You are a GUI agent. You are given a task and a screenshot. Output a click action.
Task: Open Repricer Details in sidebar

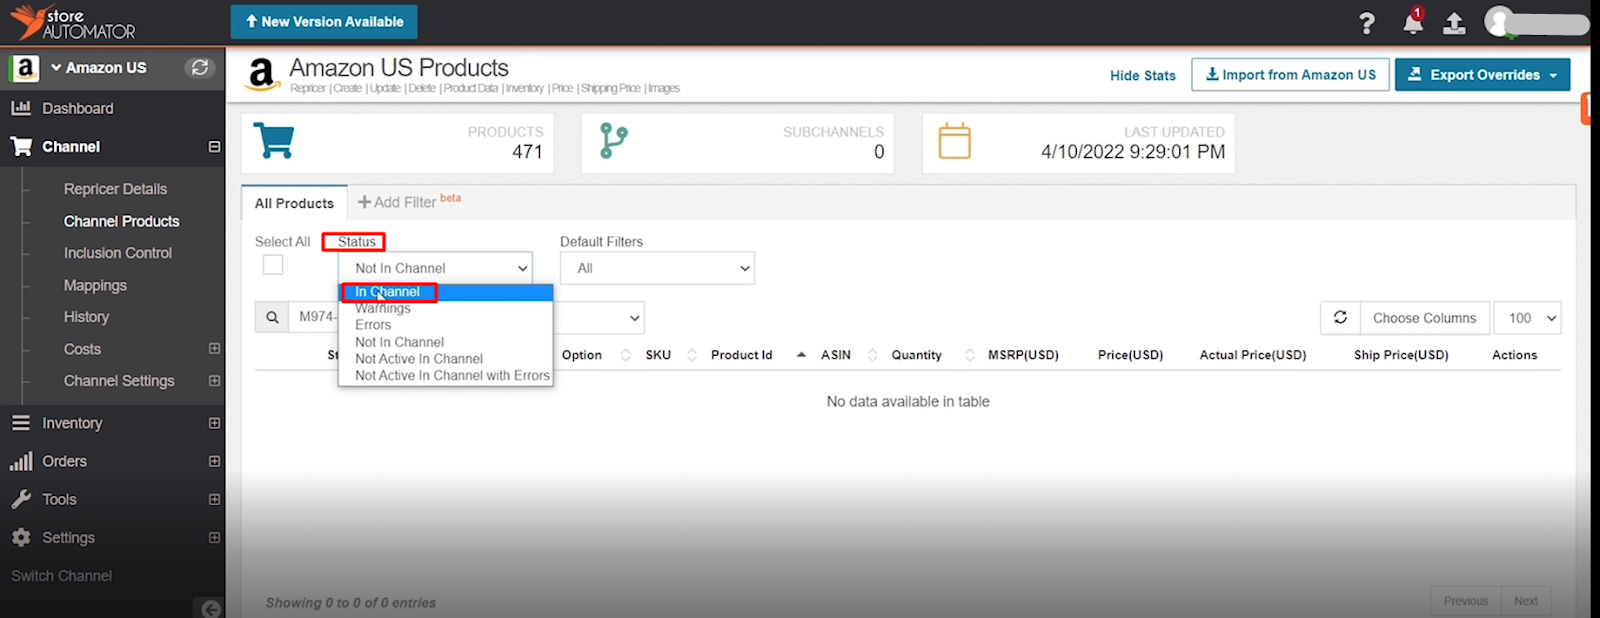point(115,189)
